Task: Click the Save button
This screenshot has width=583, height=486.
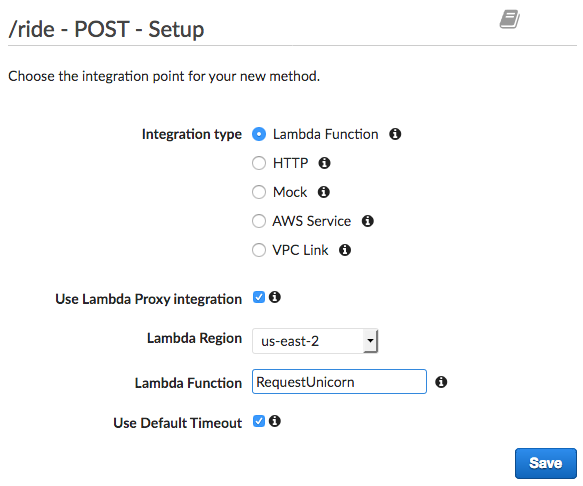Action: click(545, 463)
